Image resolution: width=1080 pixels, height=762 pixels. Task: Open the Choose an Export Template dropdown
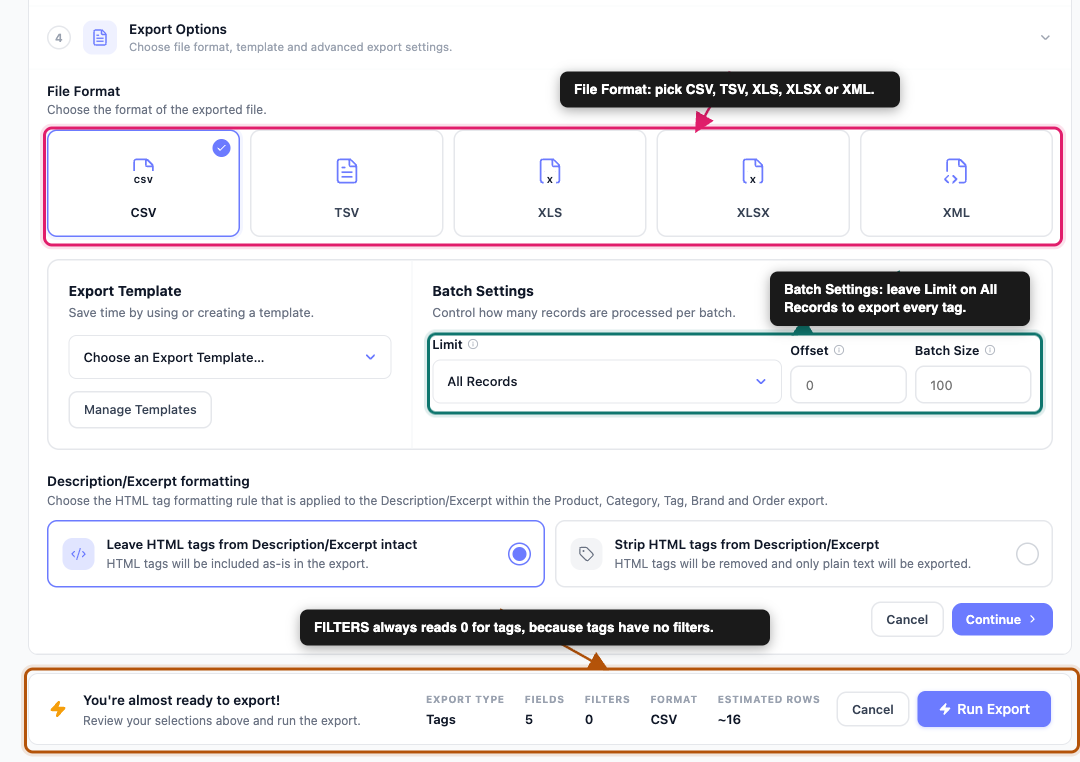tap(230, 357)
